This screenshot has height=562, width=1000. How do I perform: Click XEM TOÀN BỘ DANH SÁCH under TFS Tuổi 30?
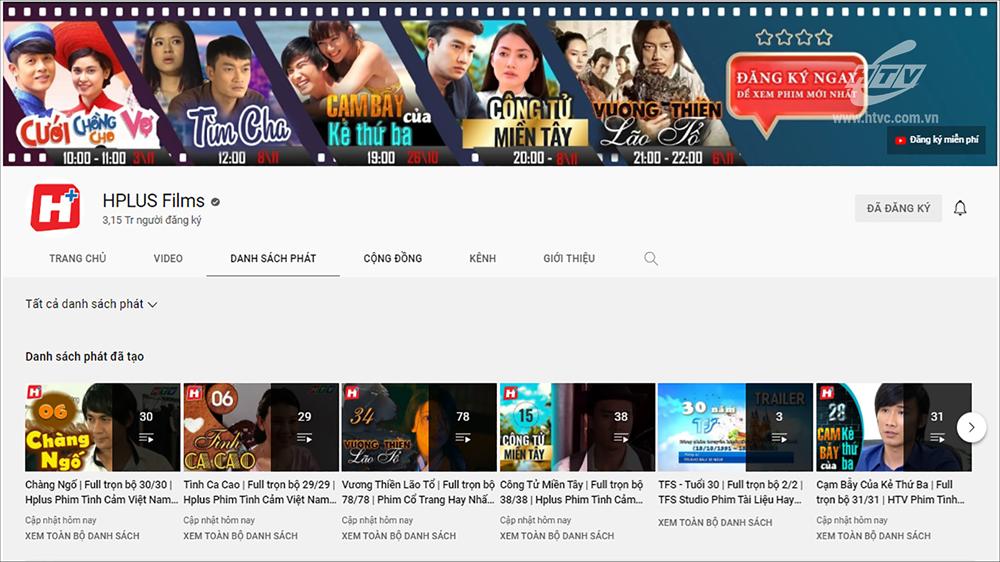point(715,522)
